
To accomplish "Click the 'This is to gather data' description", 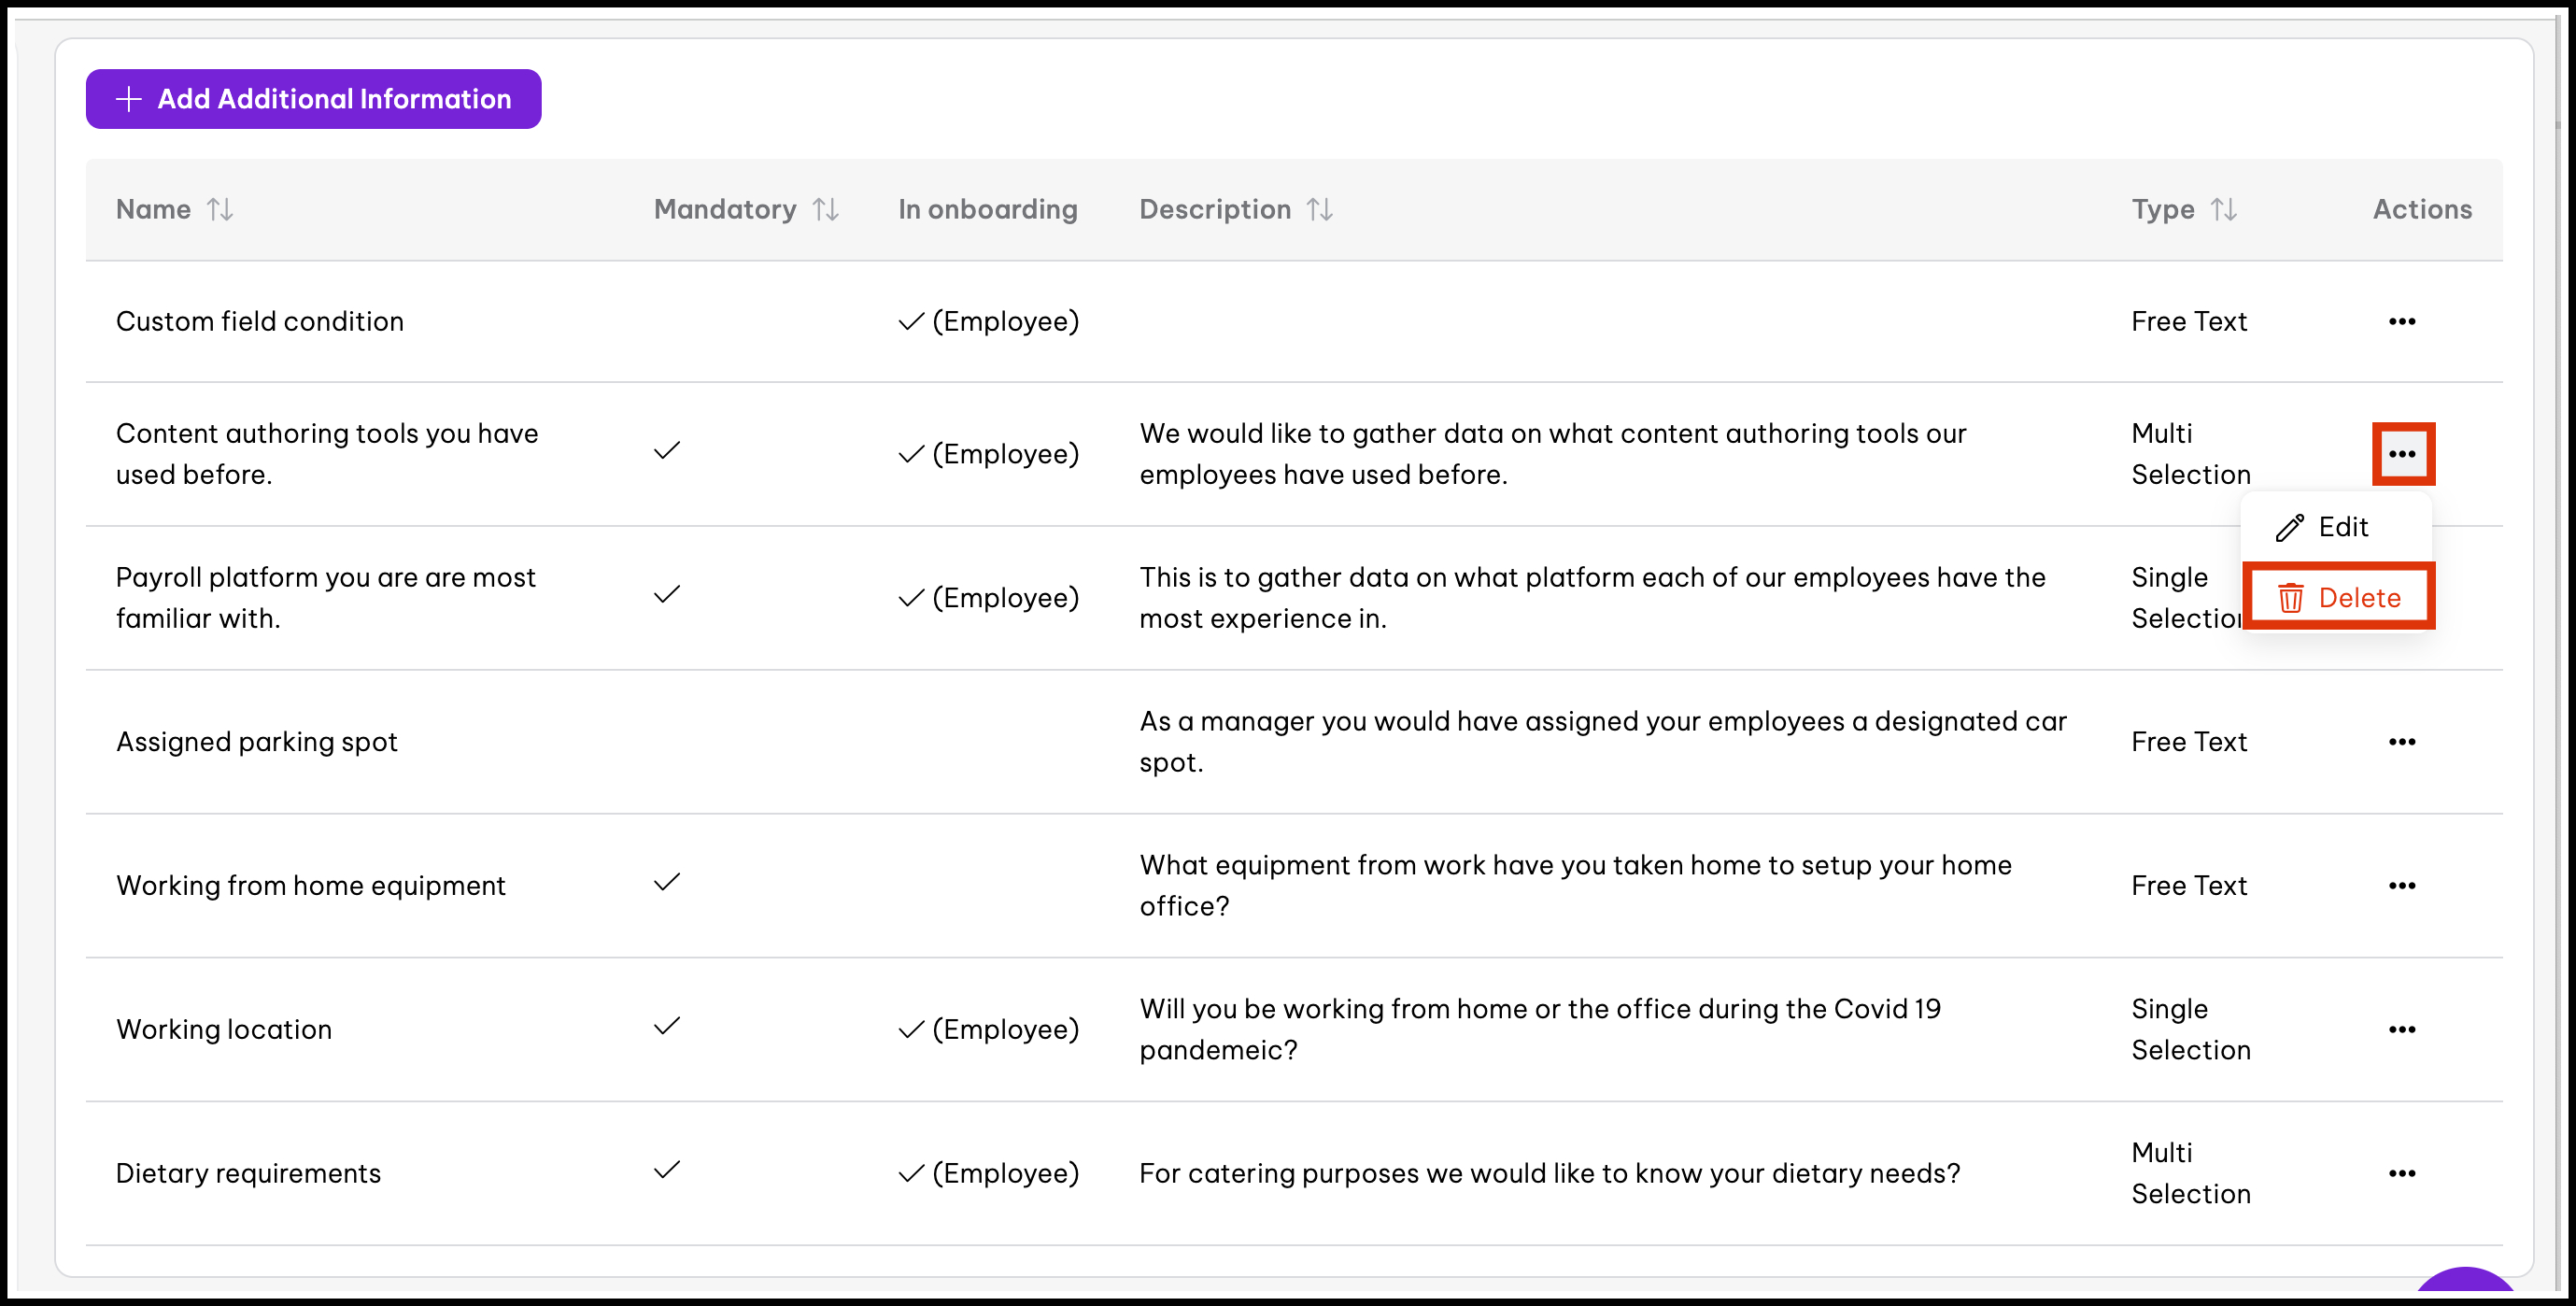I will (1592, 598).
